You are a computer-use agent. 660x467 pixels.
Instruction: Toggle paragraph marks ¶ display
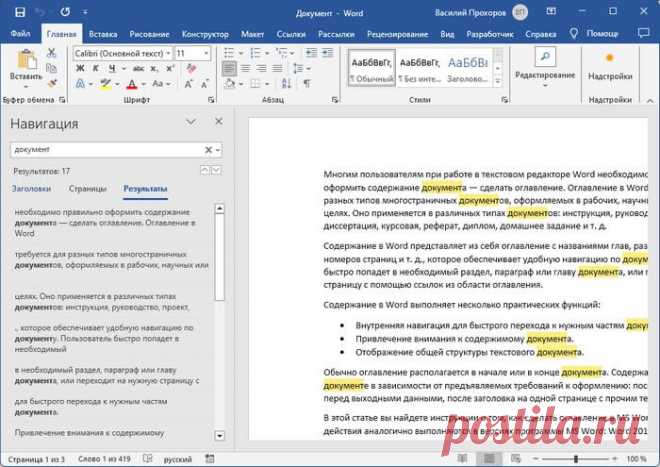pos(307,84)
